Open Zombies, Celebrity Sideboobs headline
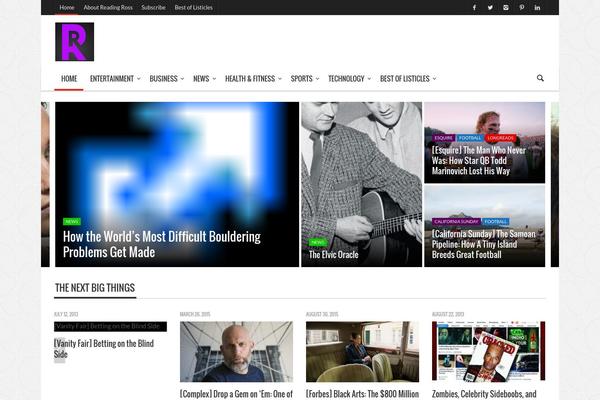 (x=484, y=394)
